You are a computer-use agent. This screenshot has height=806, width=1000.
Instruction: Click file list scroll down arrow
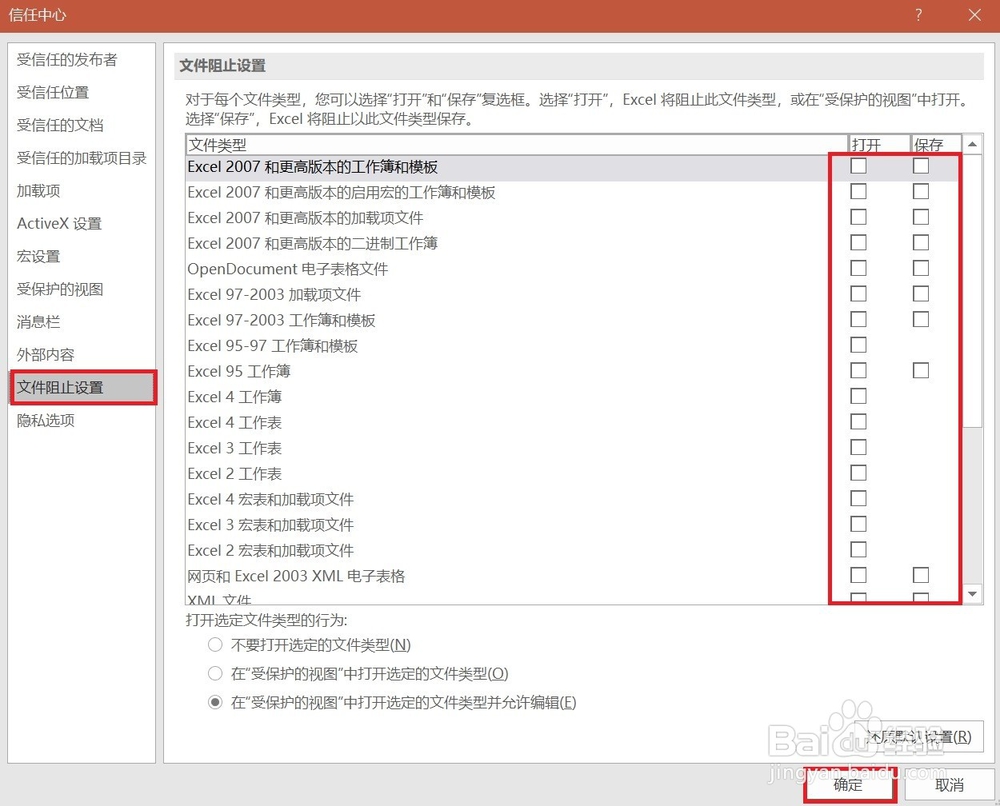coord(972,594)
